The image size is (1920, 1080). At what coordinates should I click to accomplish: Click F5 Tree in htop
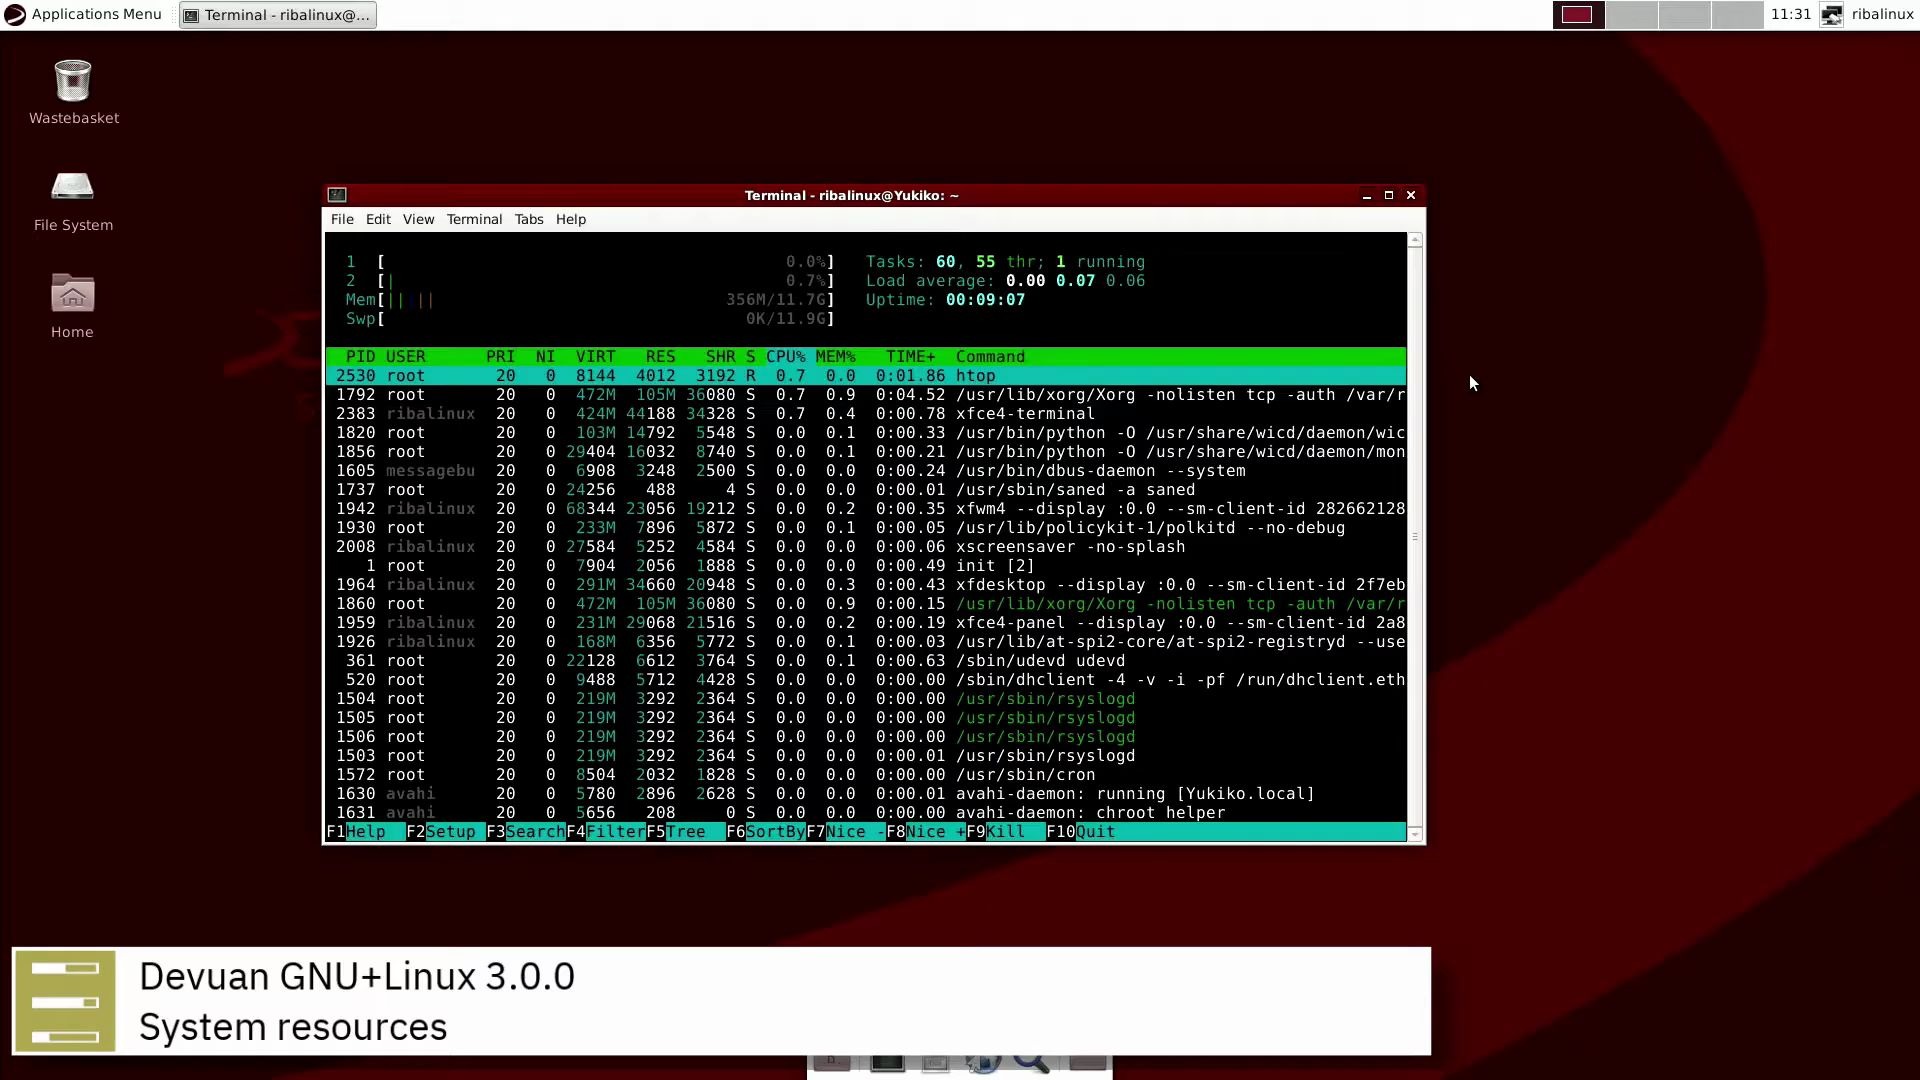[x=686, y=832]
